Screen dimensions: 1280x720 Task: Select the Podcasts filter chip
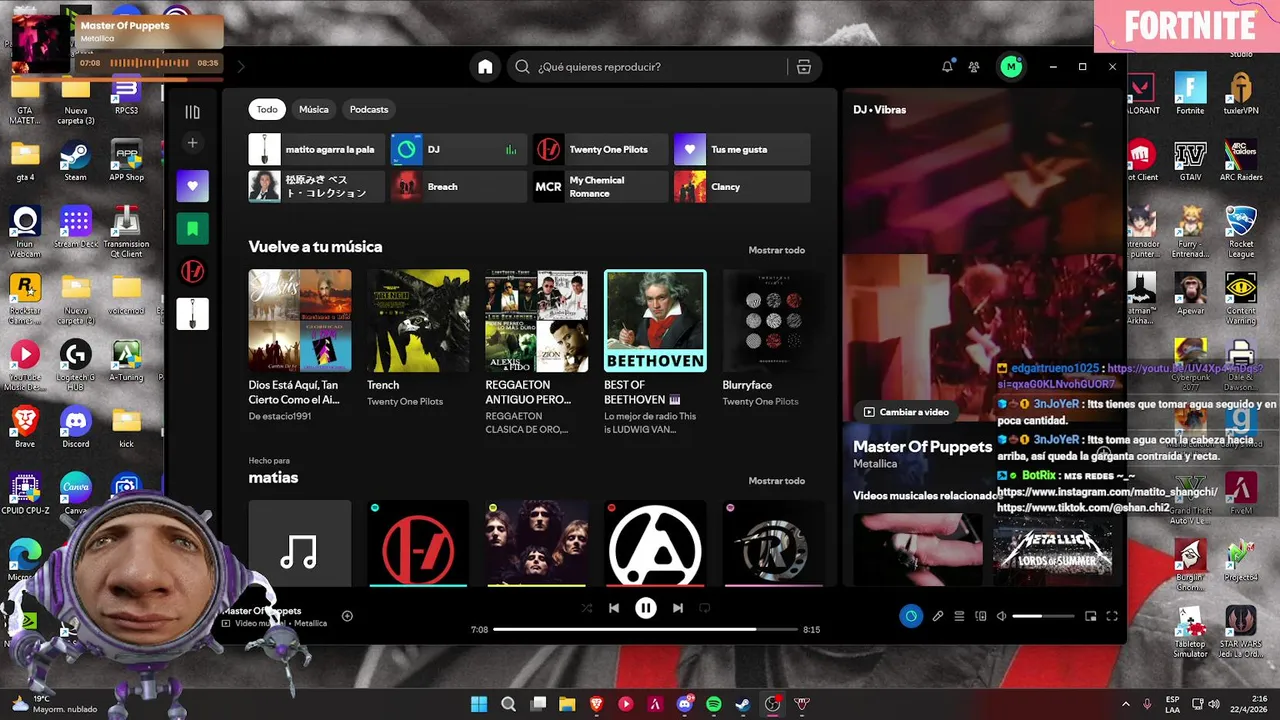(x=369, y=110)
